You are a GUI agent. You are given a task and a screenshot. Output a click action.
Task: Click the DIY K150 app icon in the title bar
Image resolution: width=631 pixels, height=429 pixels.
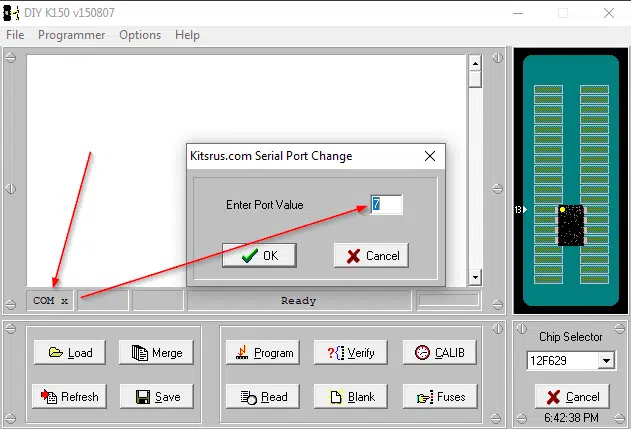11,13
